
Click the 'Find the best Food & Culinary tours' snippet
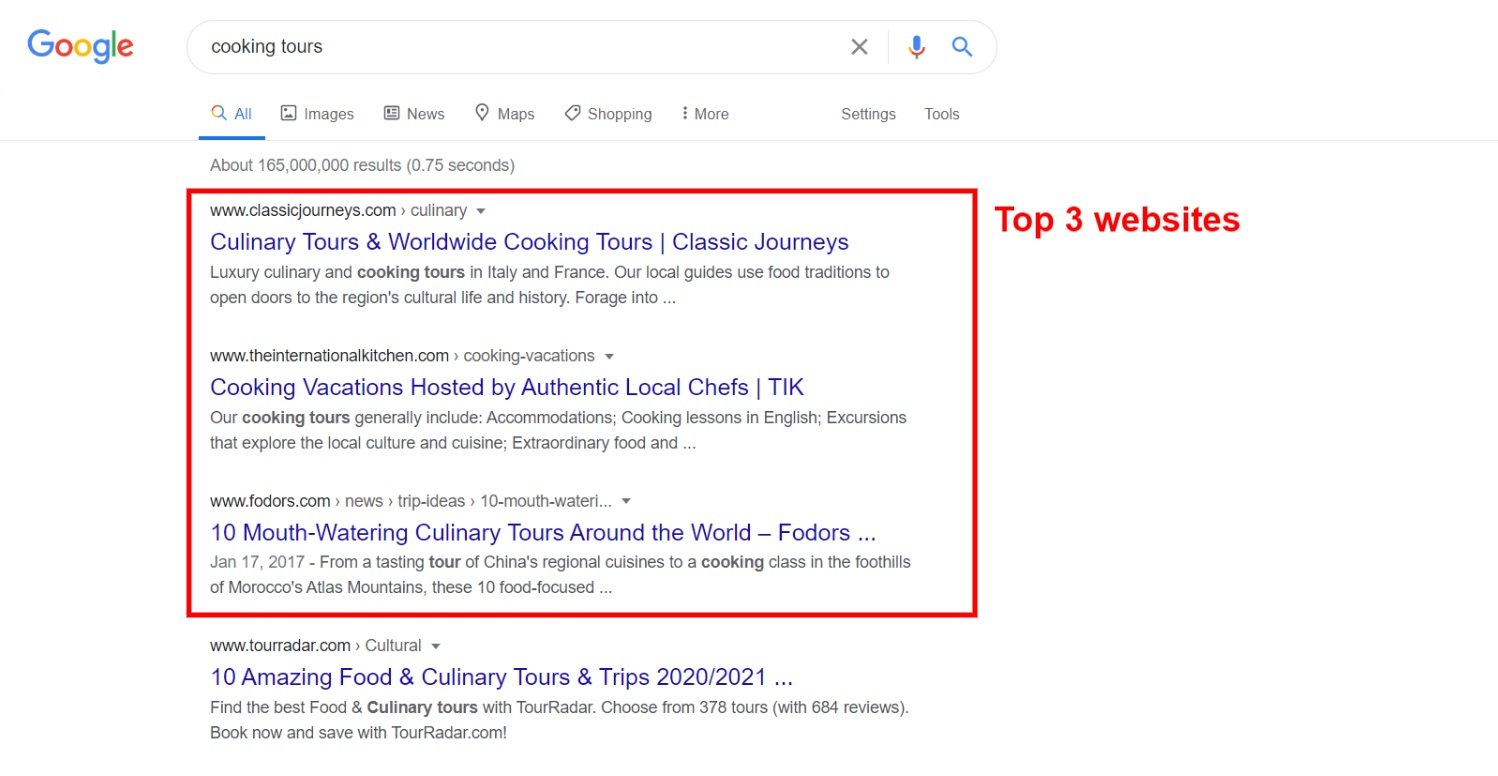click(559, 720)
